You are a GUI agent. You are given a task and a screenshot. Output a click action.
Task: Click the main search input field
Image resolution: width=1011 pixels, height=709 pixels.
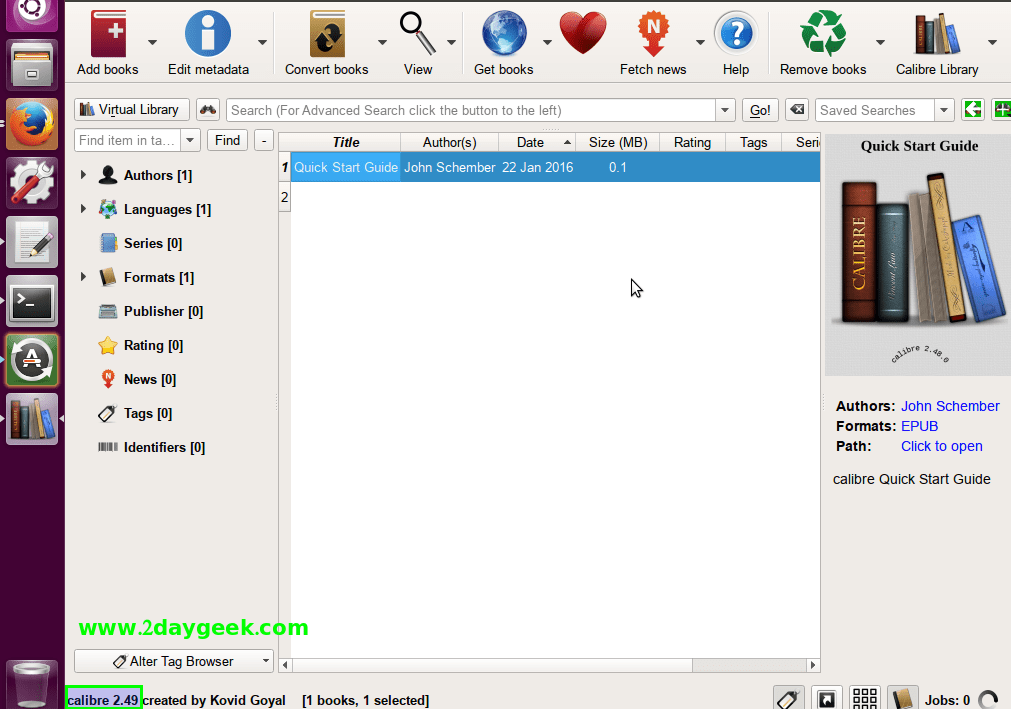[471, 110]
